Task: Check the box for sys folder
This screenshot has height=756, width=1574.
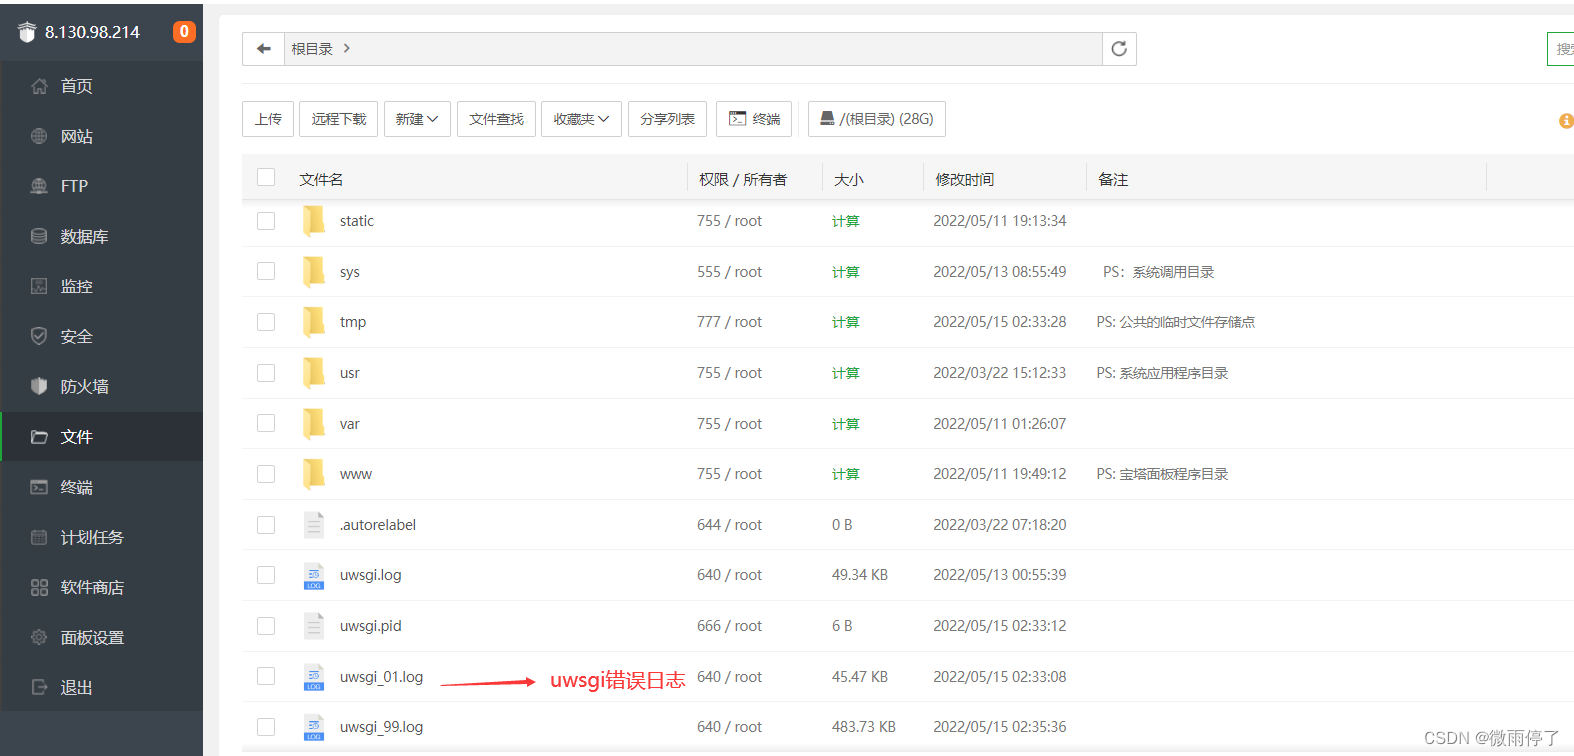Action: (x=266, y=271)
